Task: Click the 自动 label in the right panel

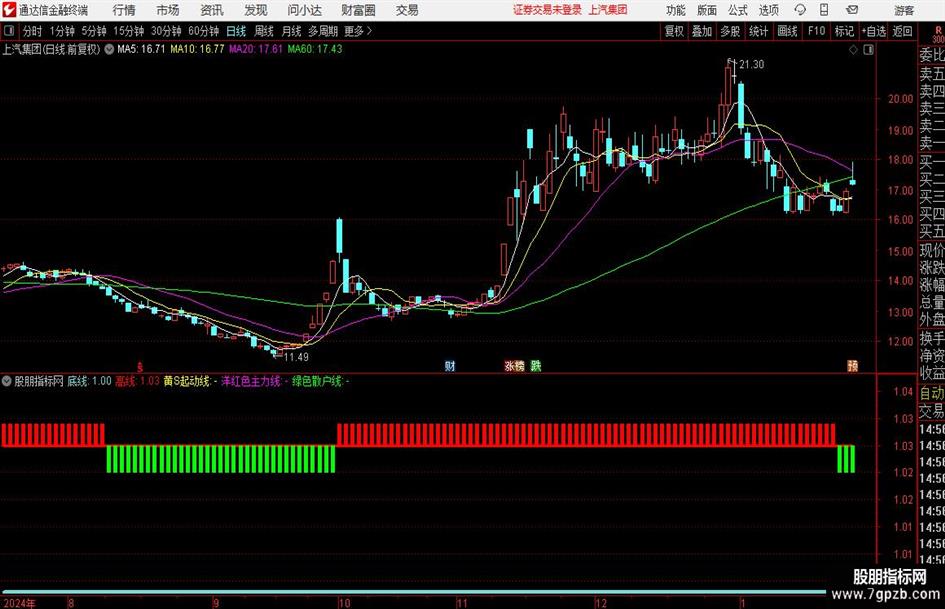Action: tap(931, 394)
